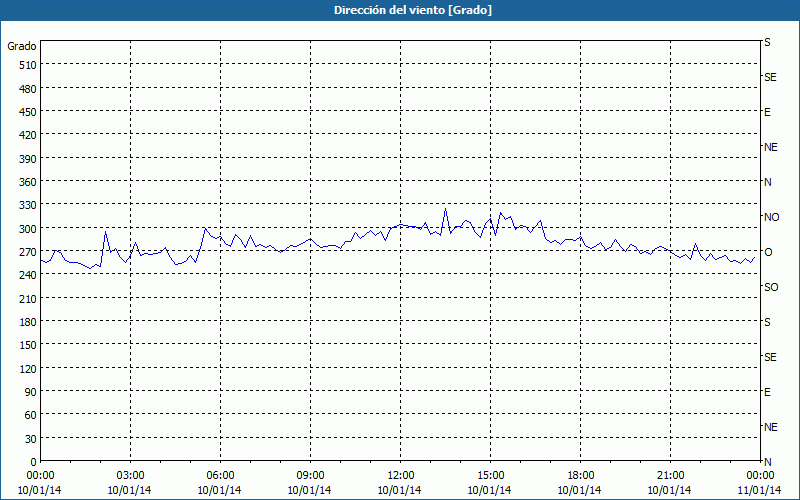Screen dimensions: 800x500
Task: Pick the 12:00 time label on x-axis
Action: [401, 476]
